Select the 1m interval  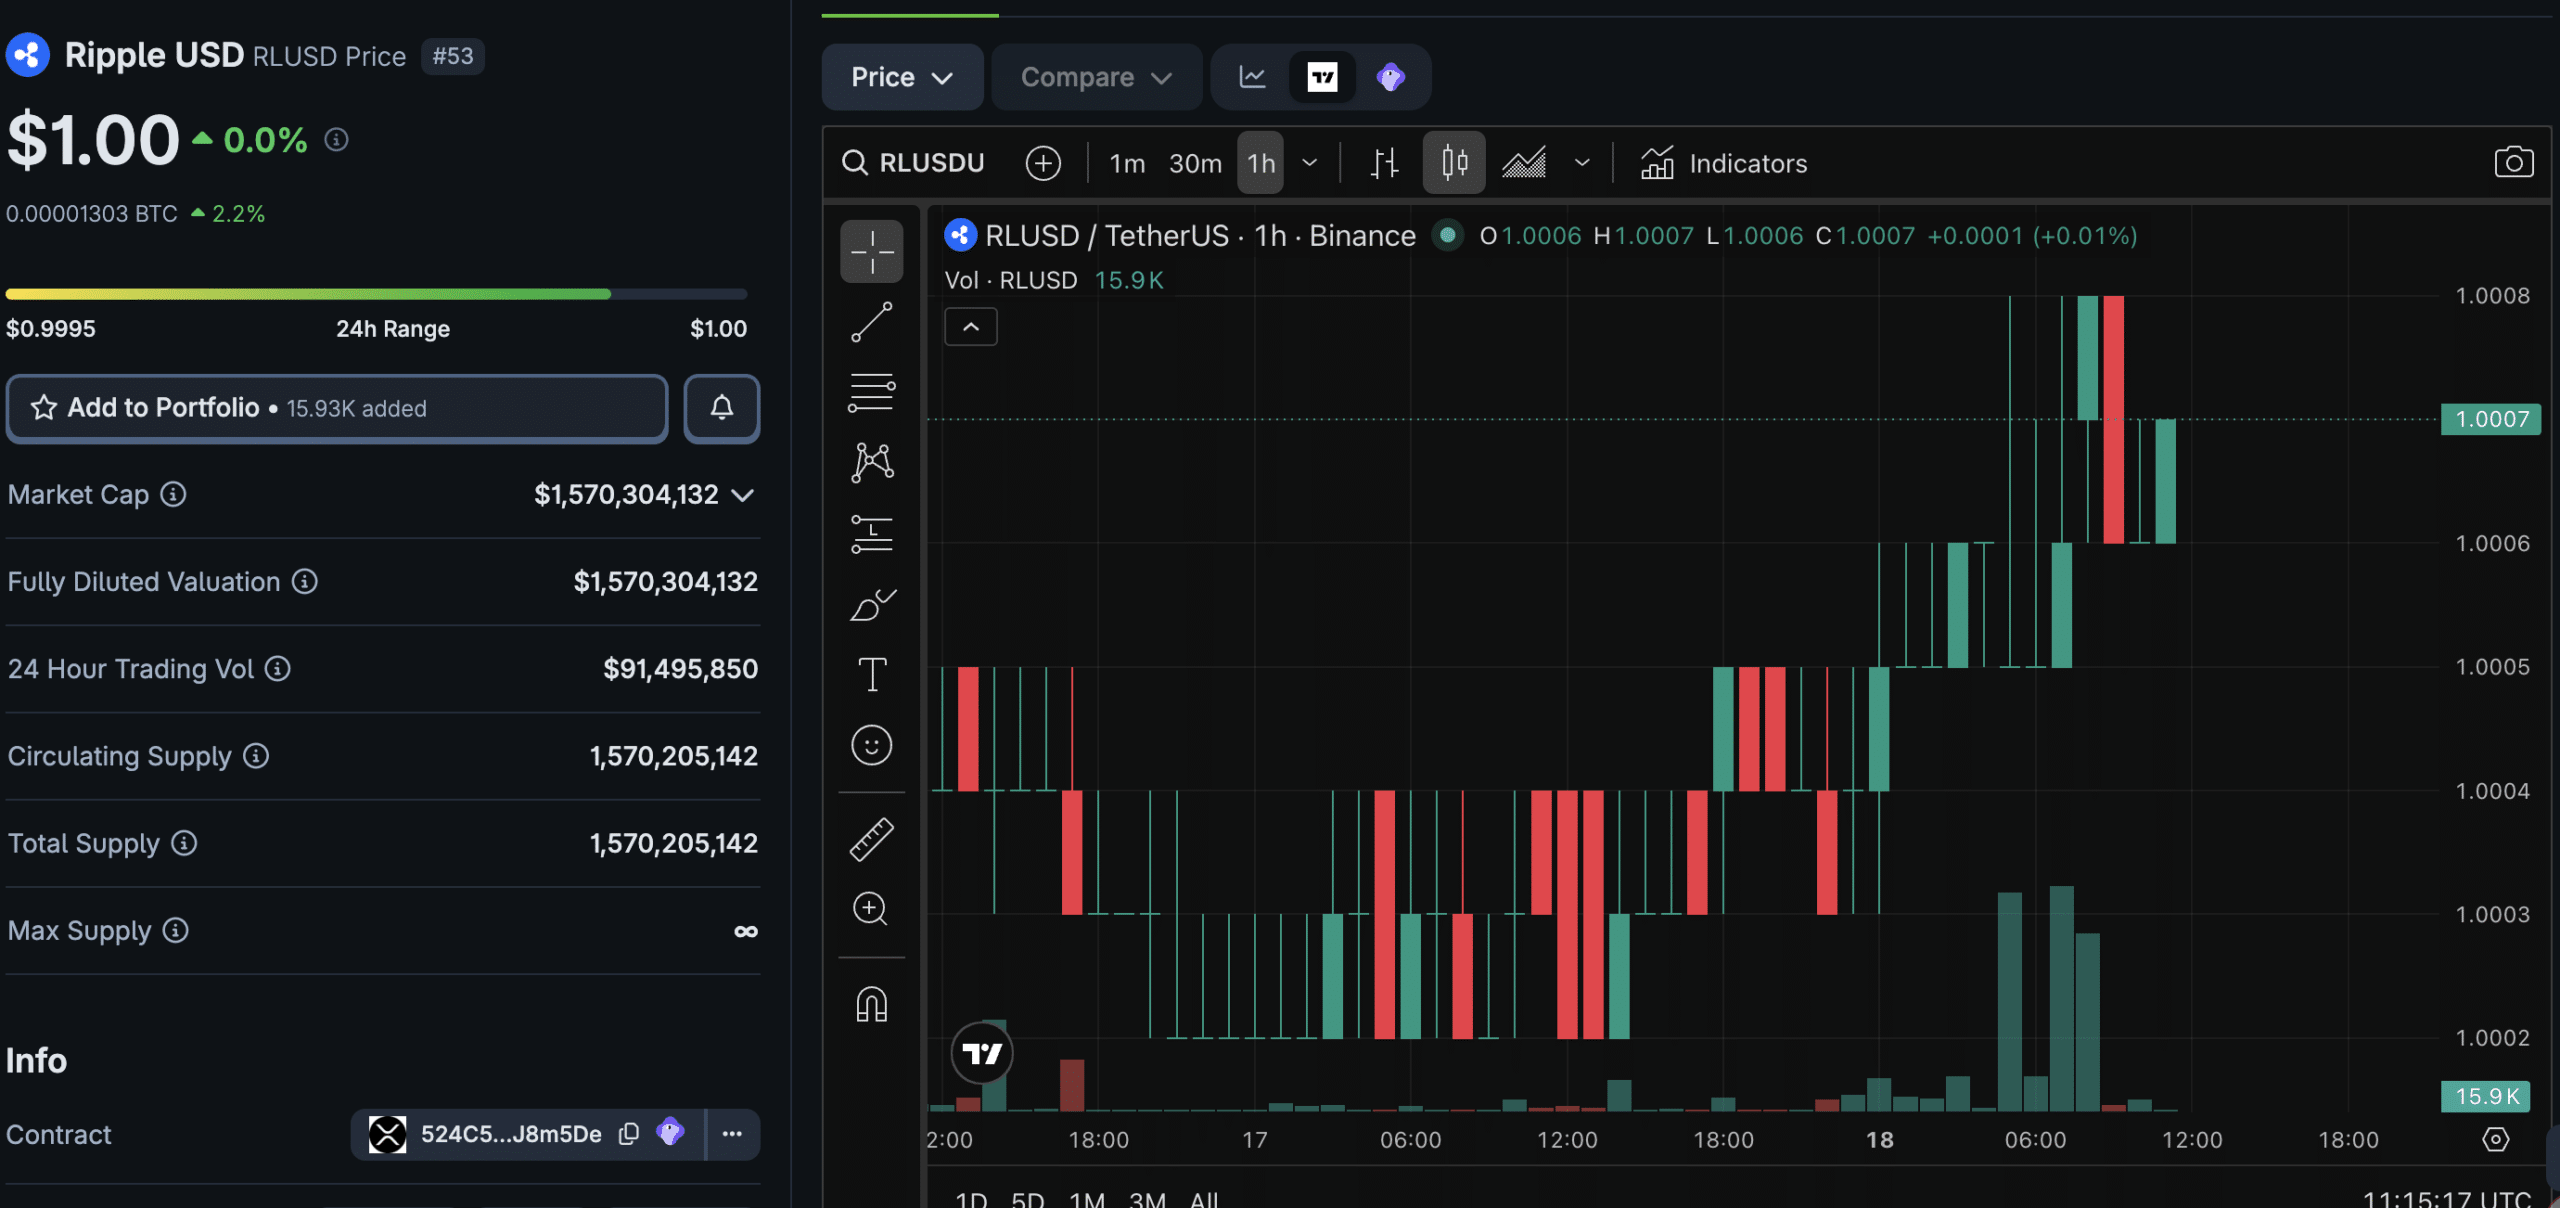click(1127, 163)
